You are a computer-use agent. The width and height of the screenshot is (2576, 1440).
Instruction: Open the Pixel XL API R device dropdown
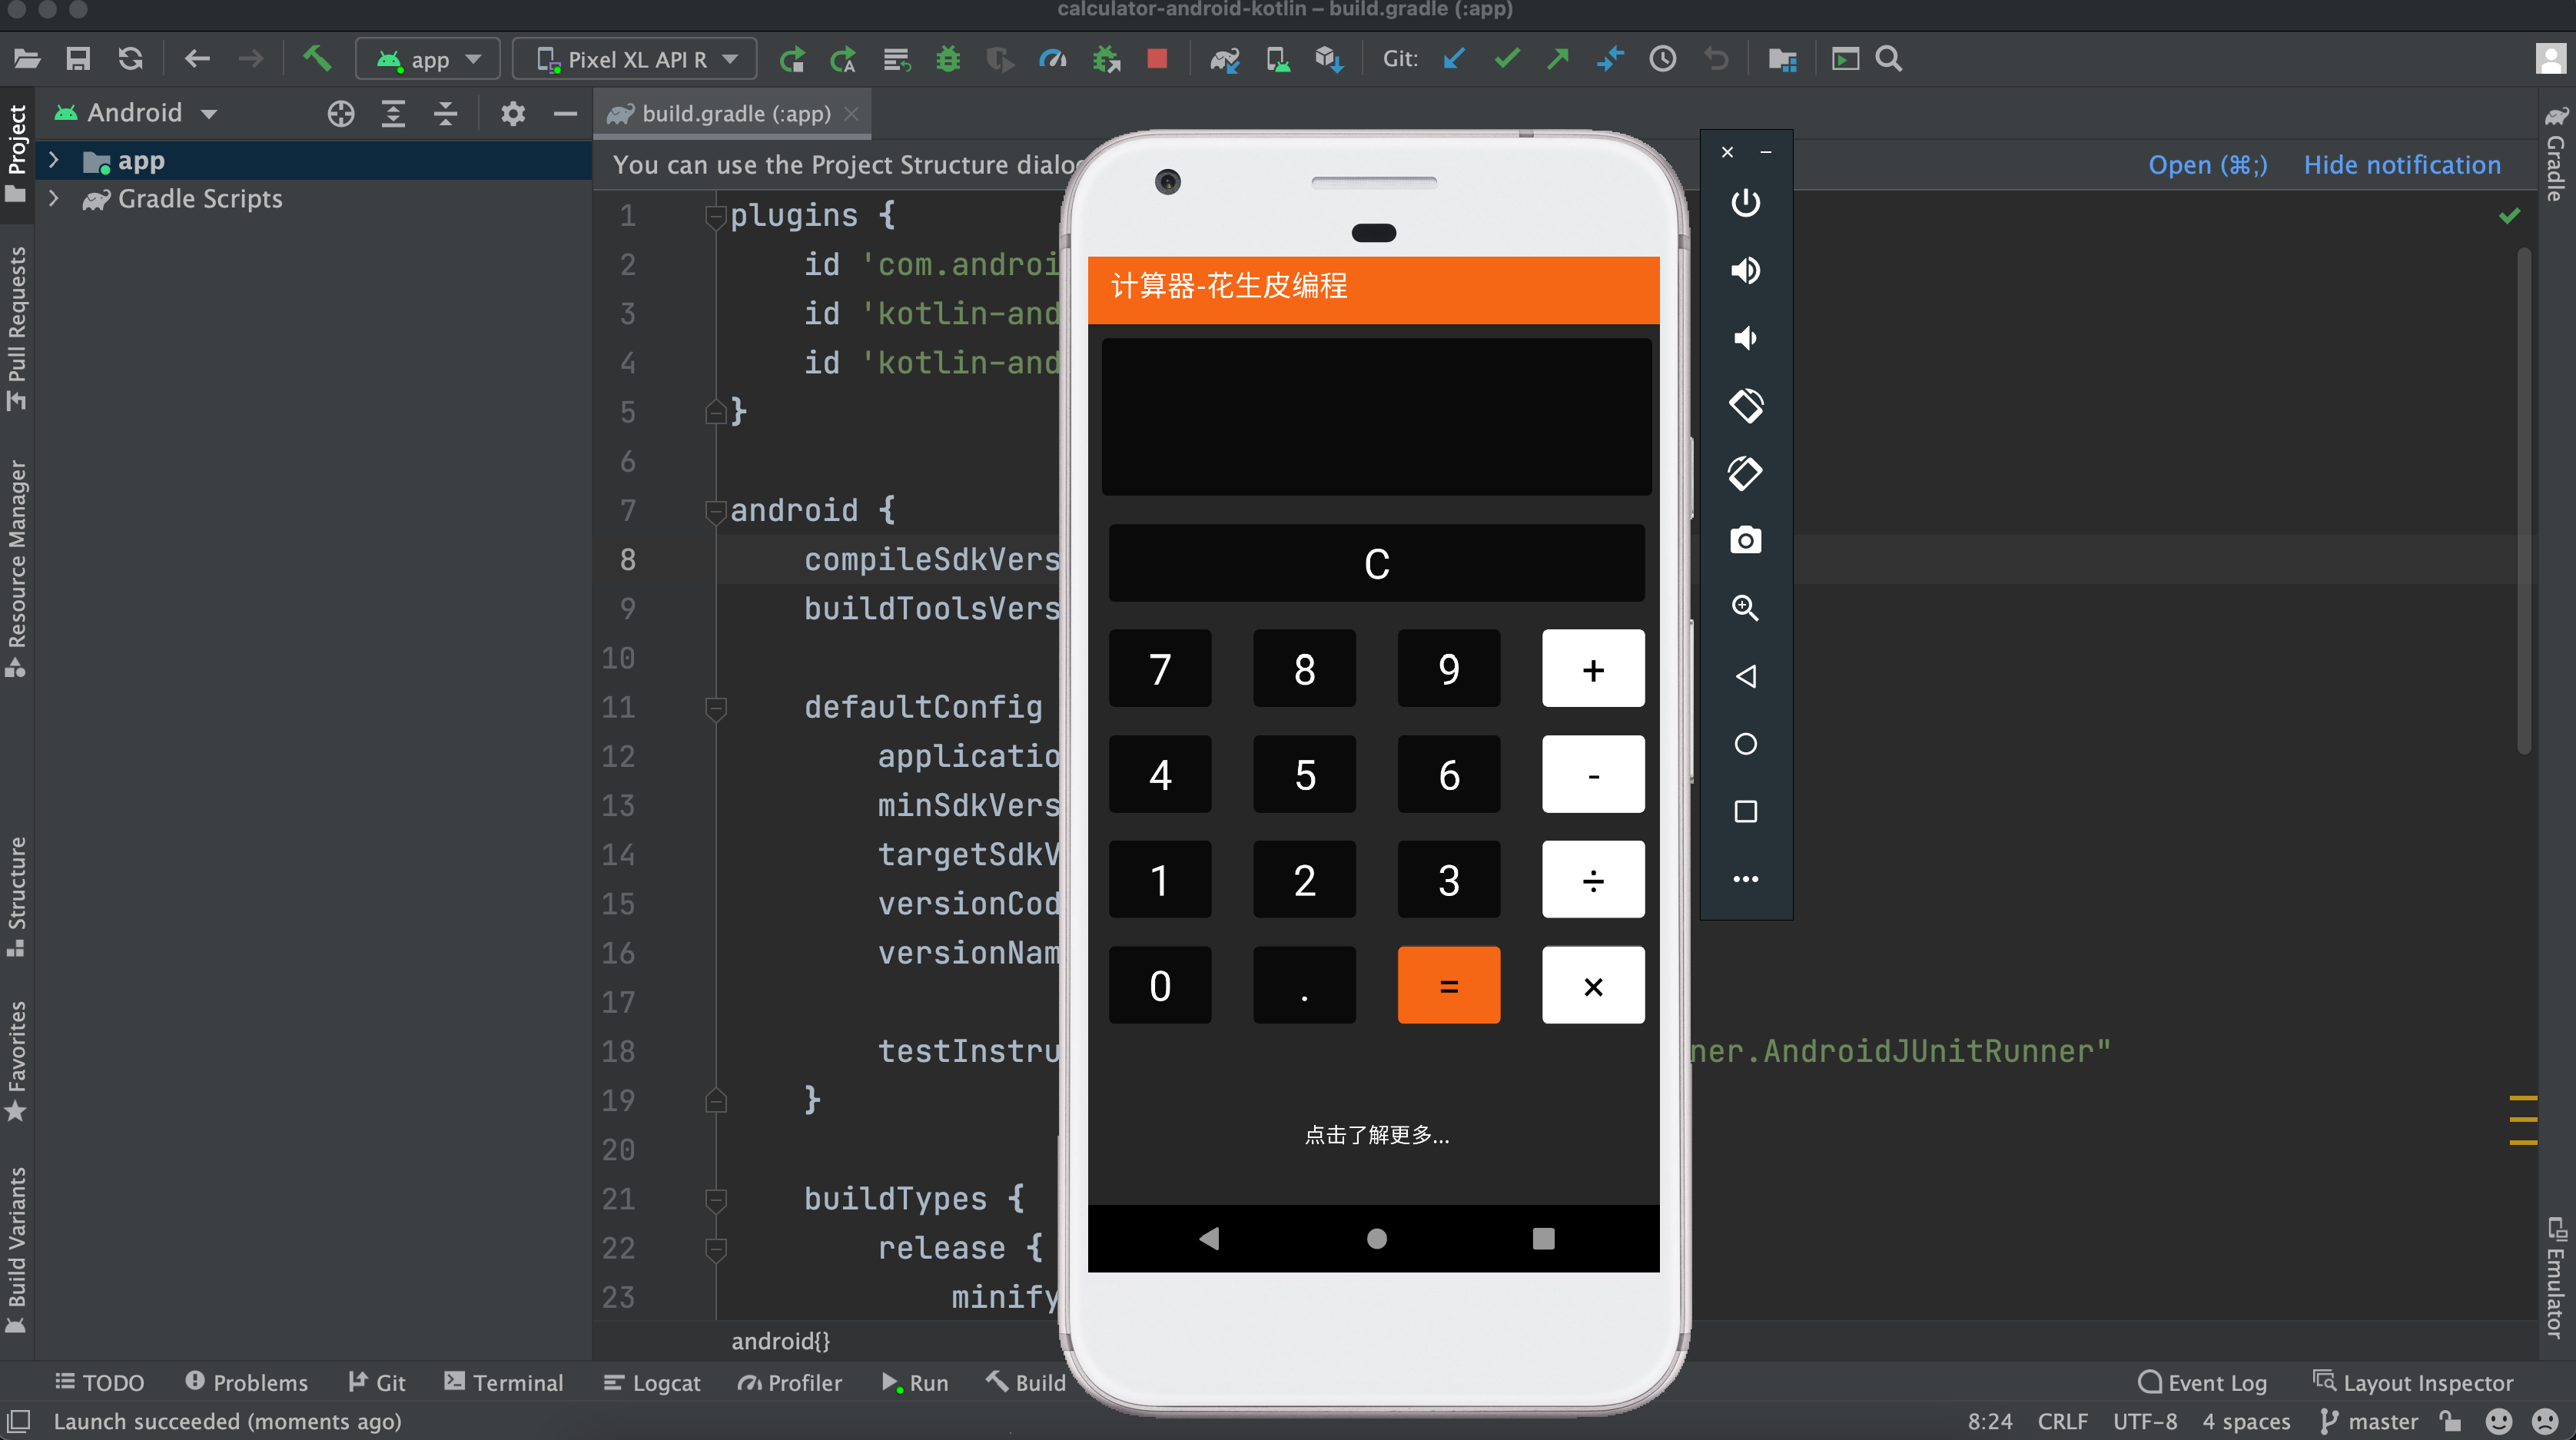click(x=634, y=59)
